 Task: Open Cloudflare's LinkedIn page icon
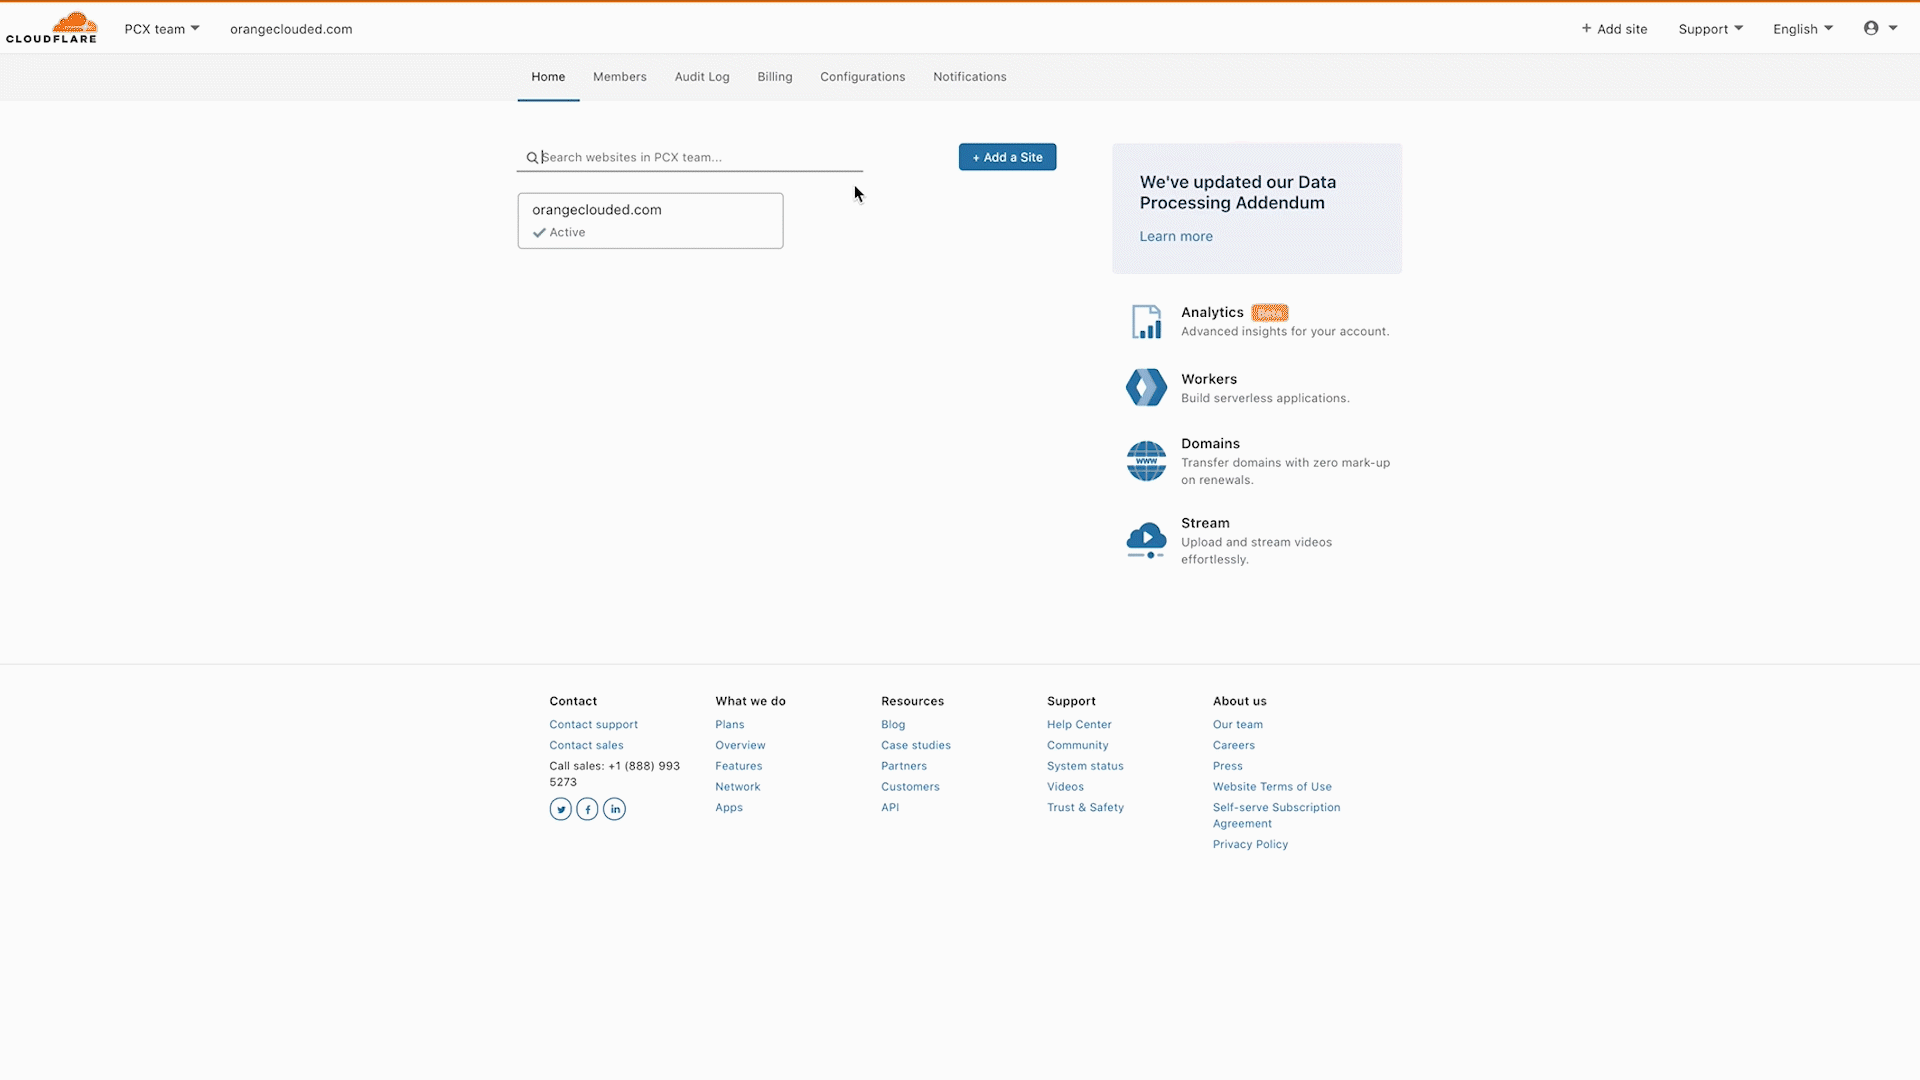click(x=614, y=809)
